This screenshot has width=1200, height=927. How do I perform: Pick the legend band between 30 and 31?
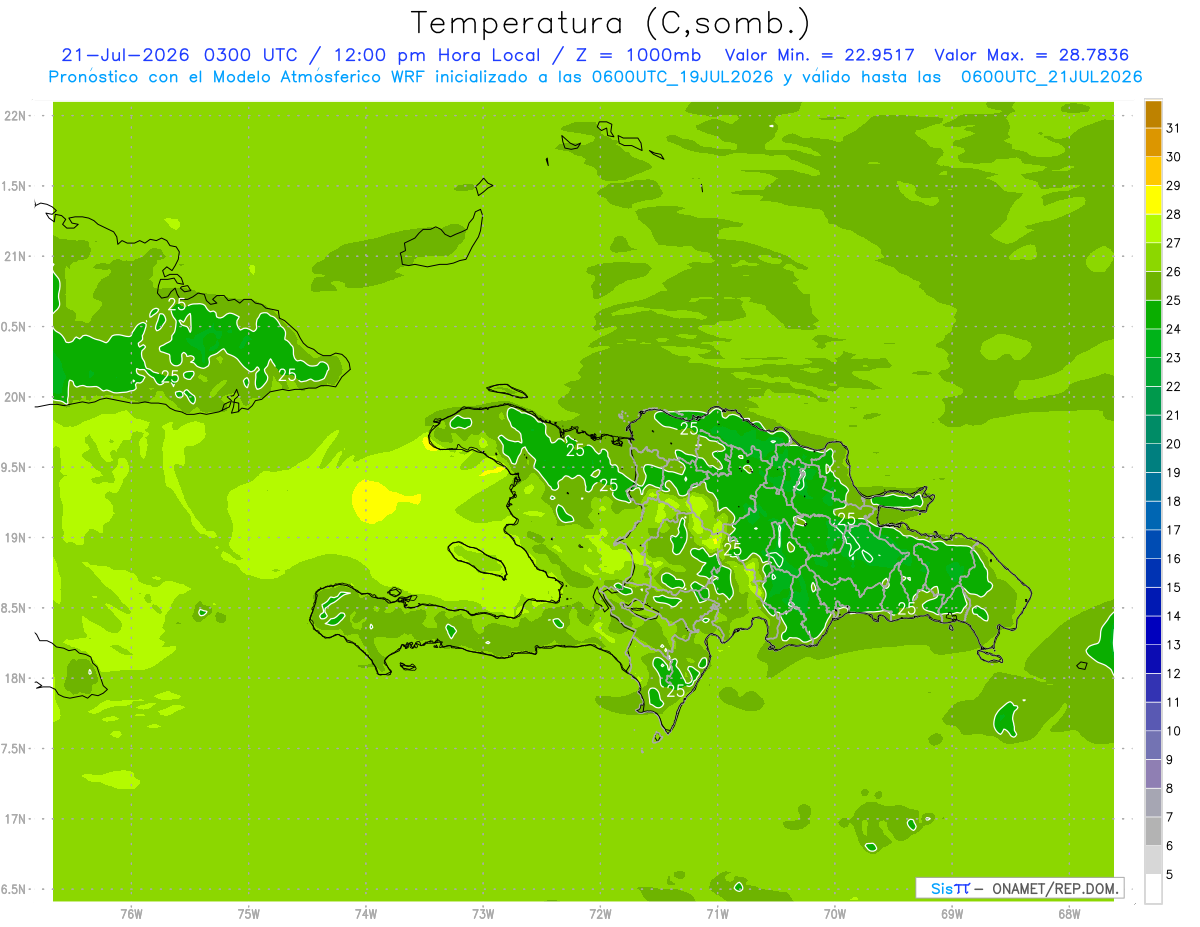1153,142
